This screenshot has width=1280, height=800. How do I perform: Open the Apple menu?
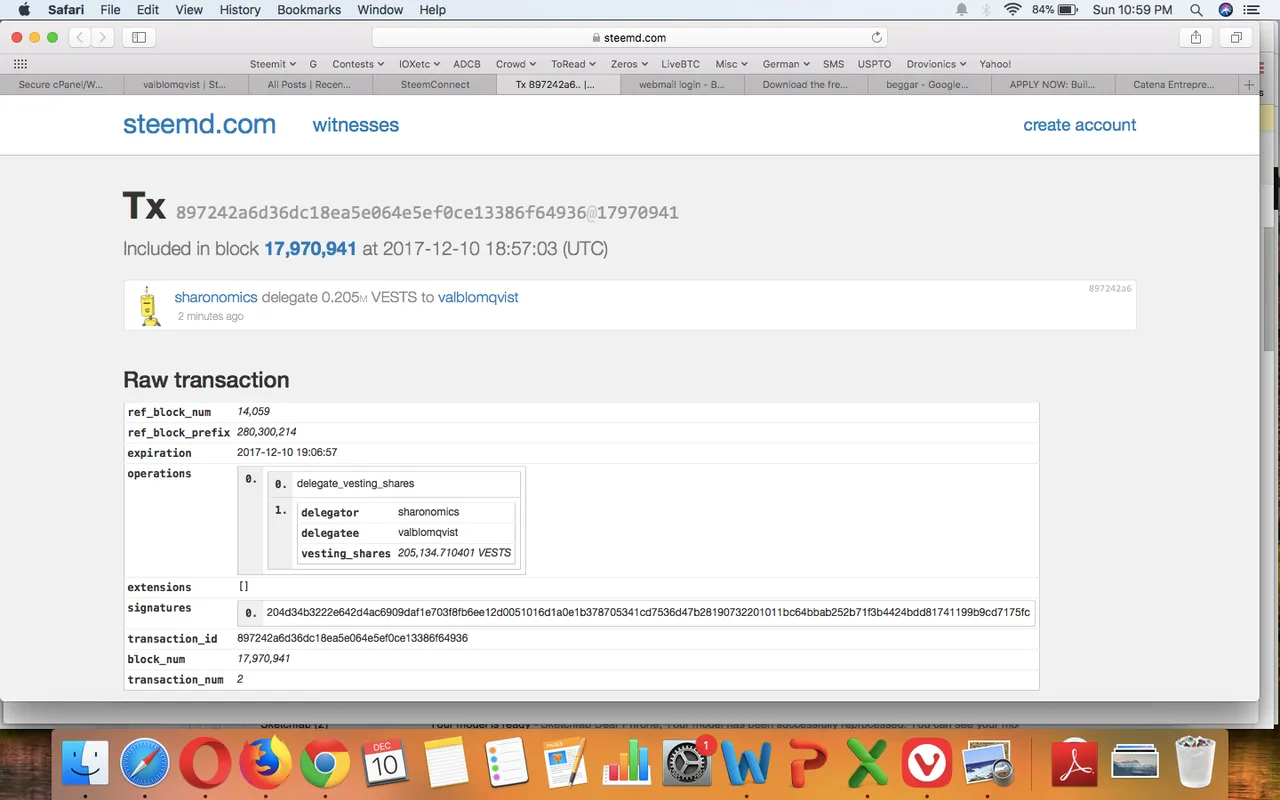(23, 10)
